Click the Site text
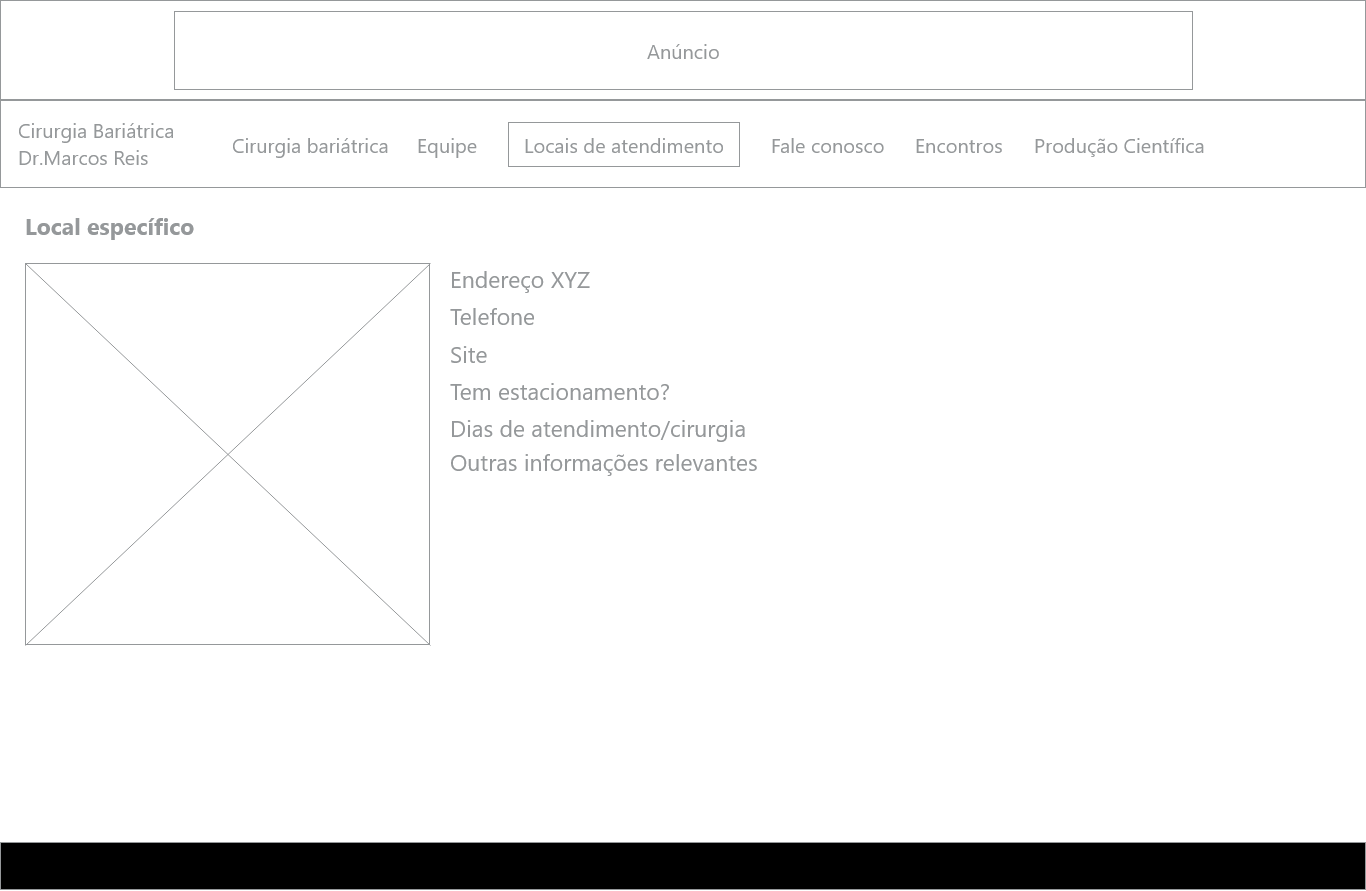Viewport: 1366px width, 891px height. click(x=469, y=355)
